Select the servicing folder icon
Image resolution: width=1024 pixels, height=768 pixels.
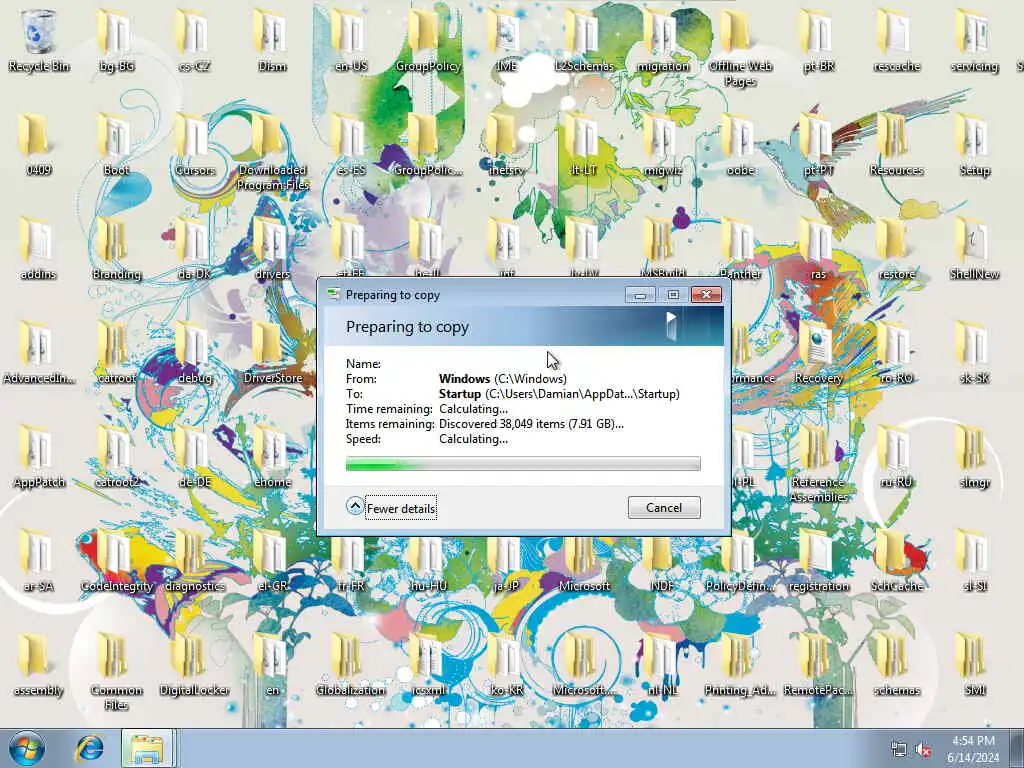pos(974,40)
